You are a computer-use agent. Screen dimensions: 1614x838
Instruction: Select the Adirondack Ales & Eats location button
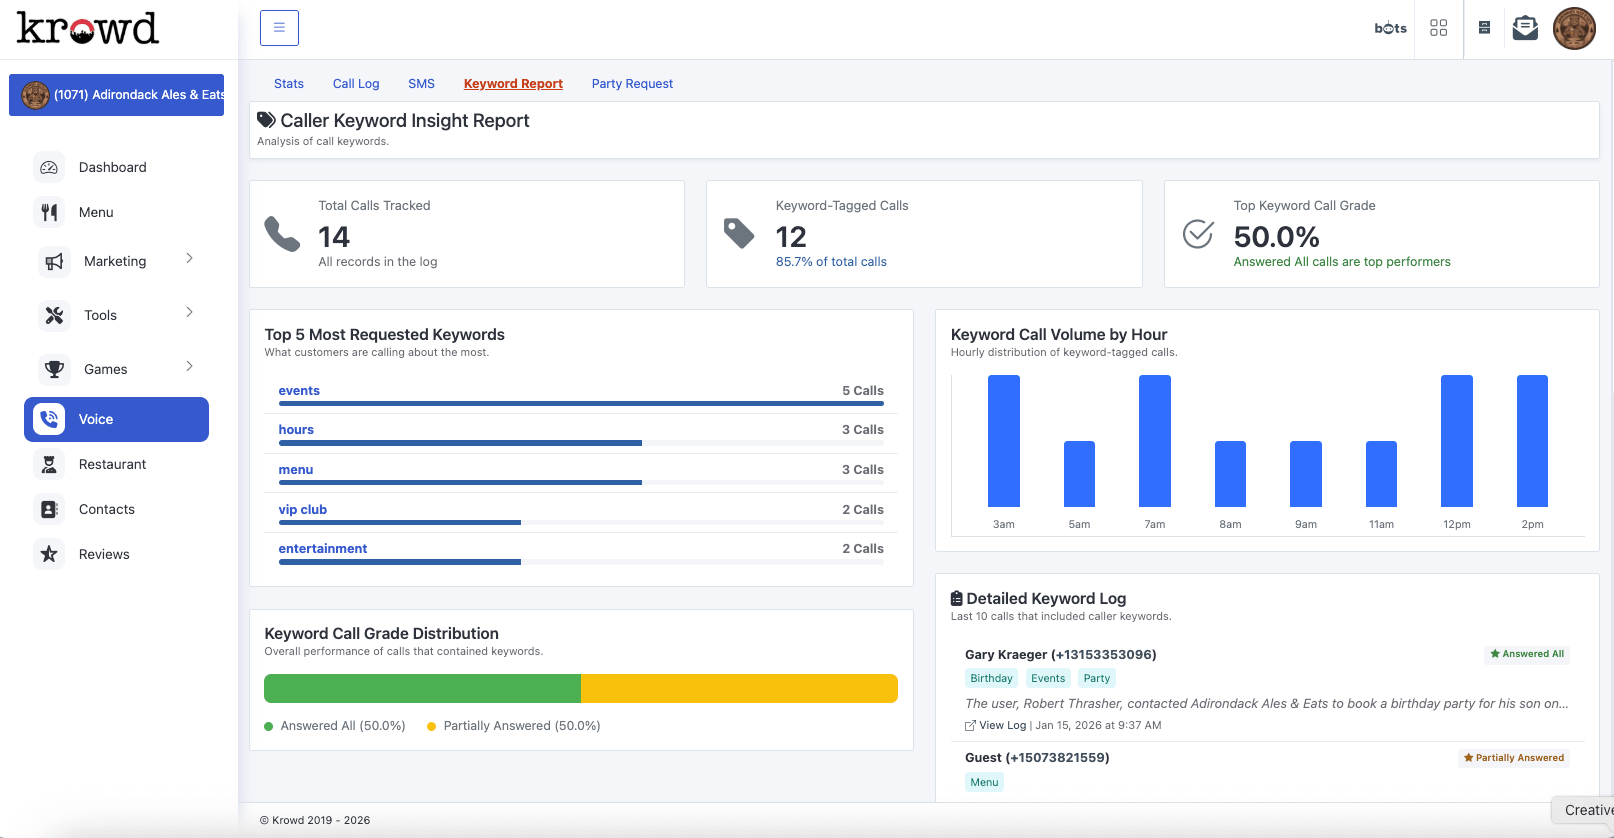pos(116,95)
